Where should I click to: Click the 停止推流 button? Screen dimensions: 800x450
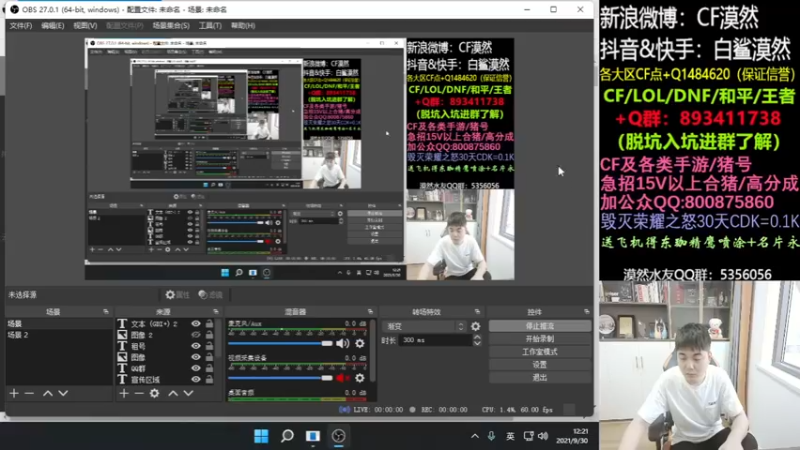[540, 326]
